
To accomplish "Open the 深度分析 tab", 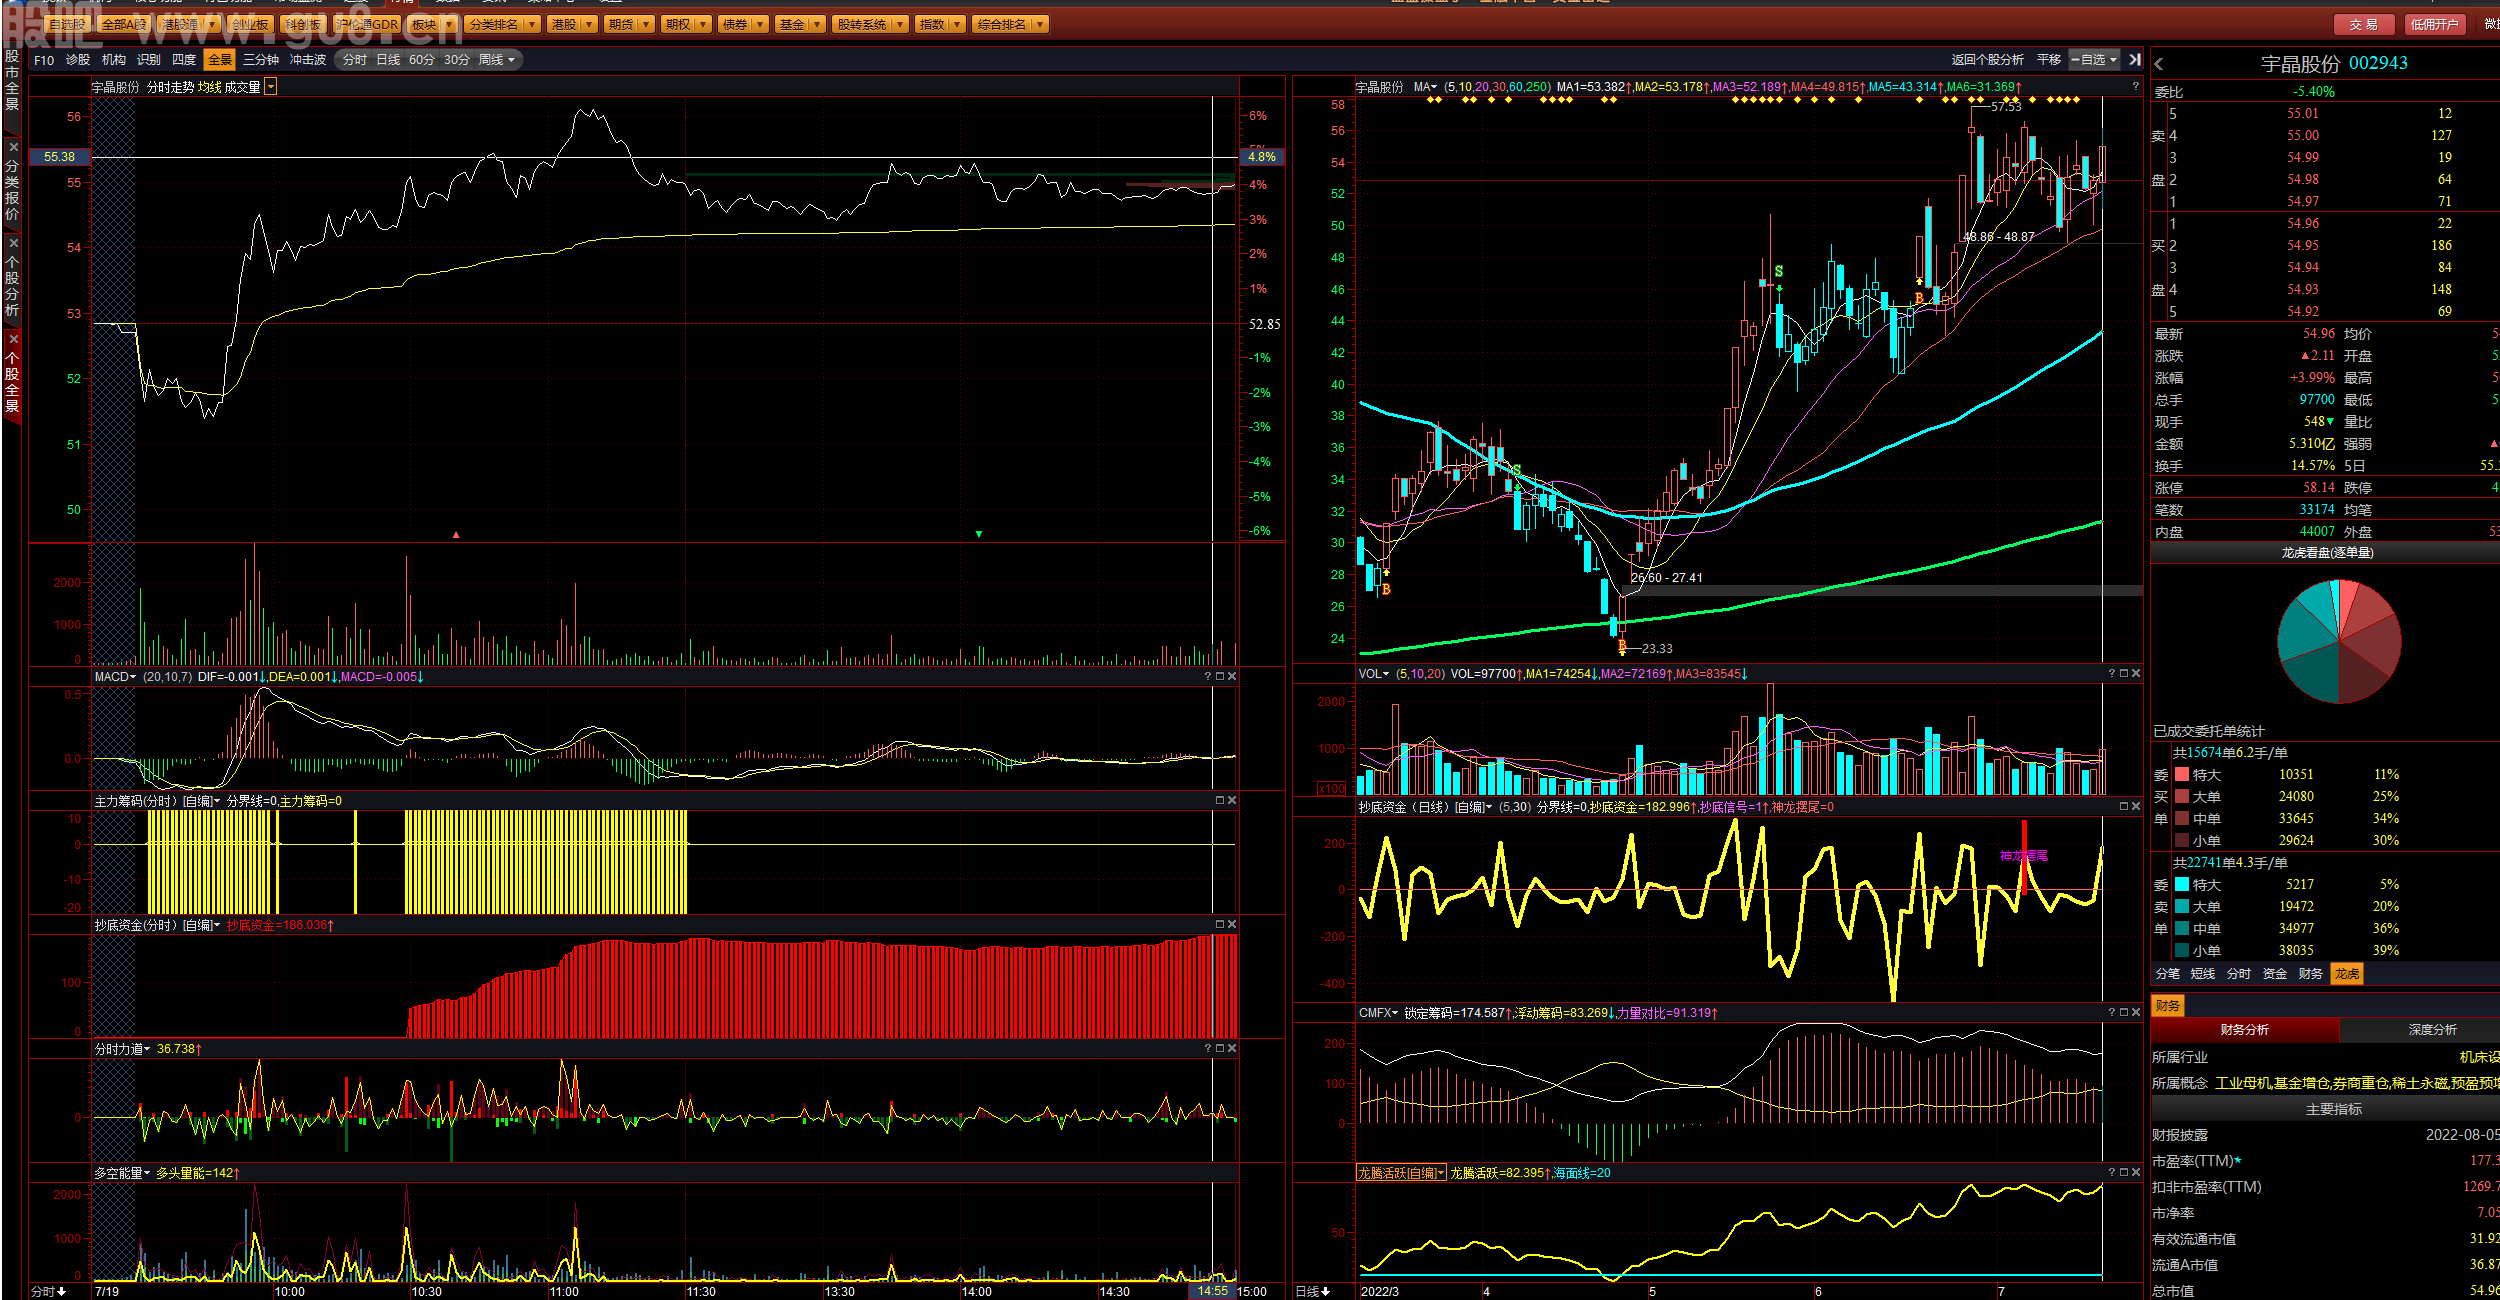I will tap(2432, 1030).
